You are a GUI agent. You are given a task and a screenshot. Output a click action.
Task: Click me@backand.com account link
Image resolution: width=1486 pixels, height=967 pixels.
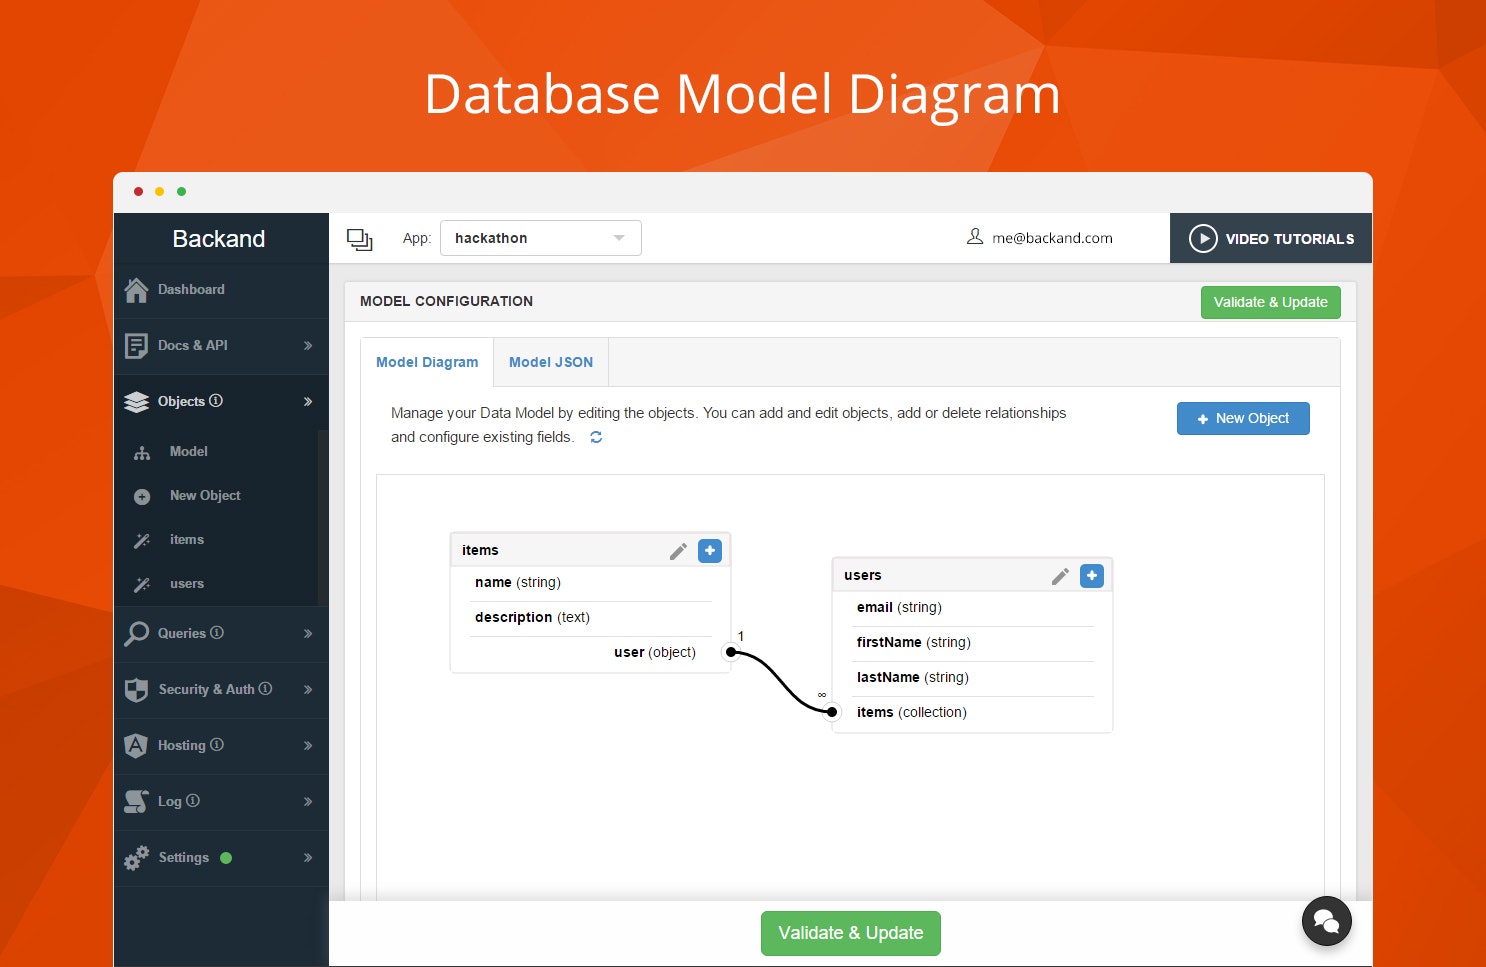[x=1052, y=238]
